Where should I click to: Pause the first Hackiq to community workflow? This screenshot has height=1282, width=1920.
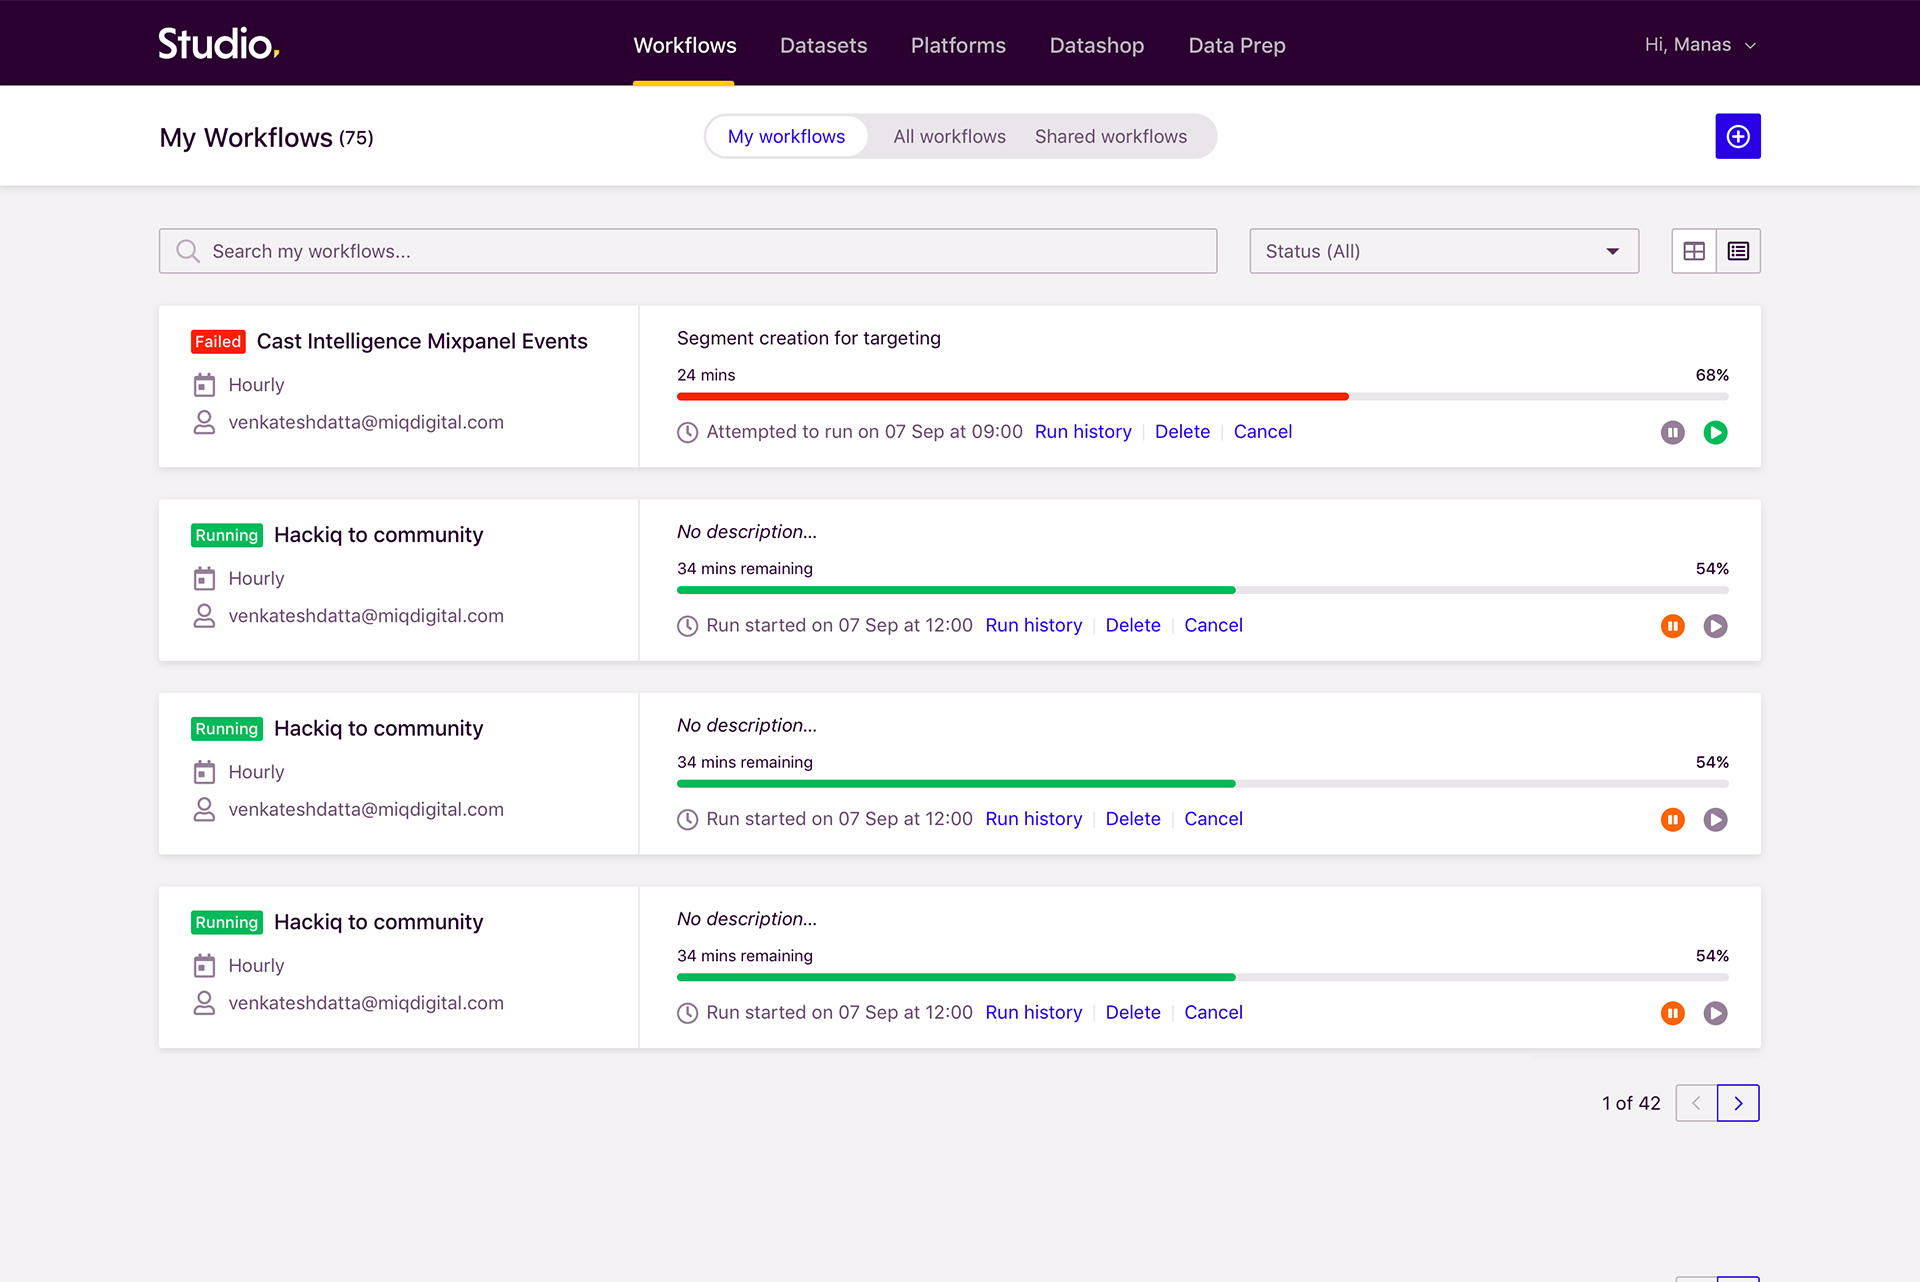coord(1672,626)
